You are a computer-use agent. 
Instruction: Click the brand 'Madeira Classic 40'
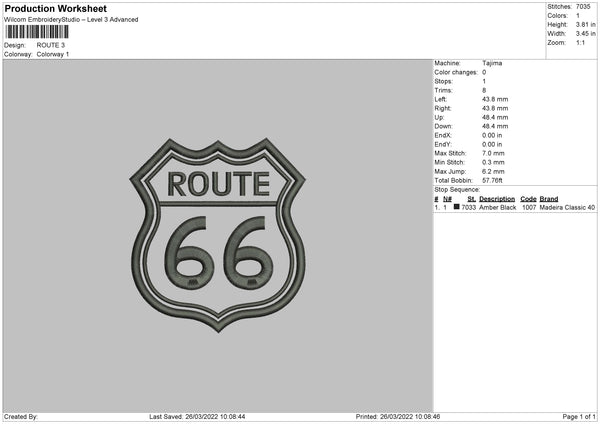coord(567,207)
